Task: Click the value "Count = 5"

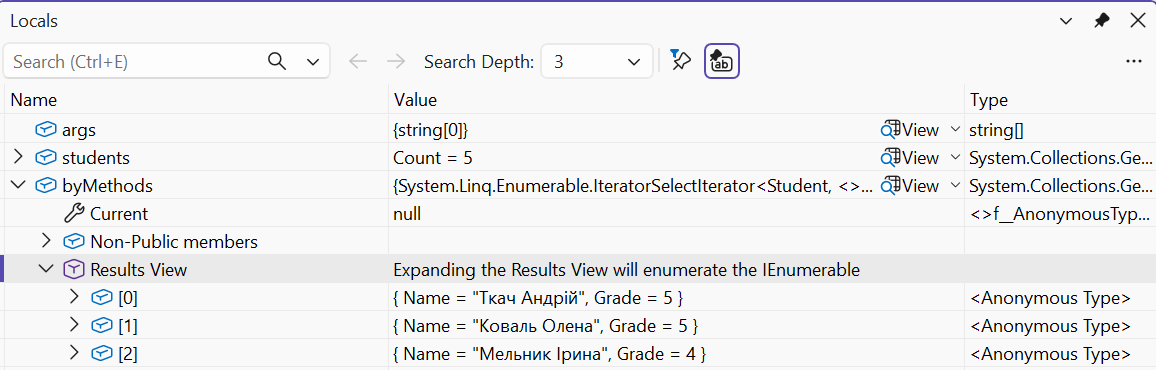Action: 434,158
